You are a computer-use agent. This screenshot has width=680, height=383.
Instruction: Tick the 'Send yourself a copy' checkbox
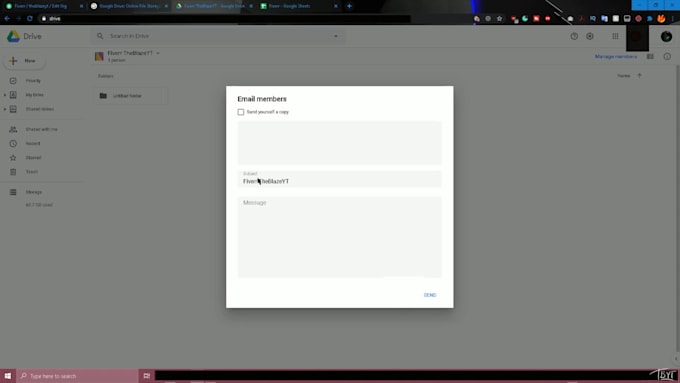pos(241,112)
